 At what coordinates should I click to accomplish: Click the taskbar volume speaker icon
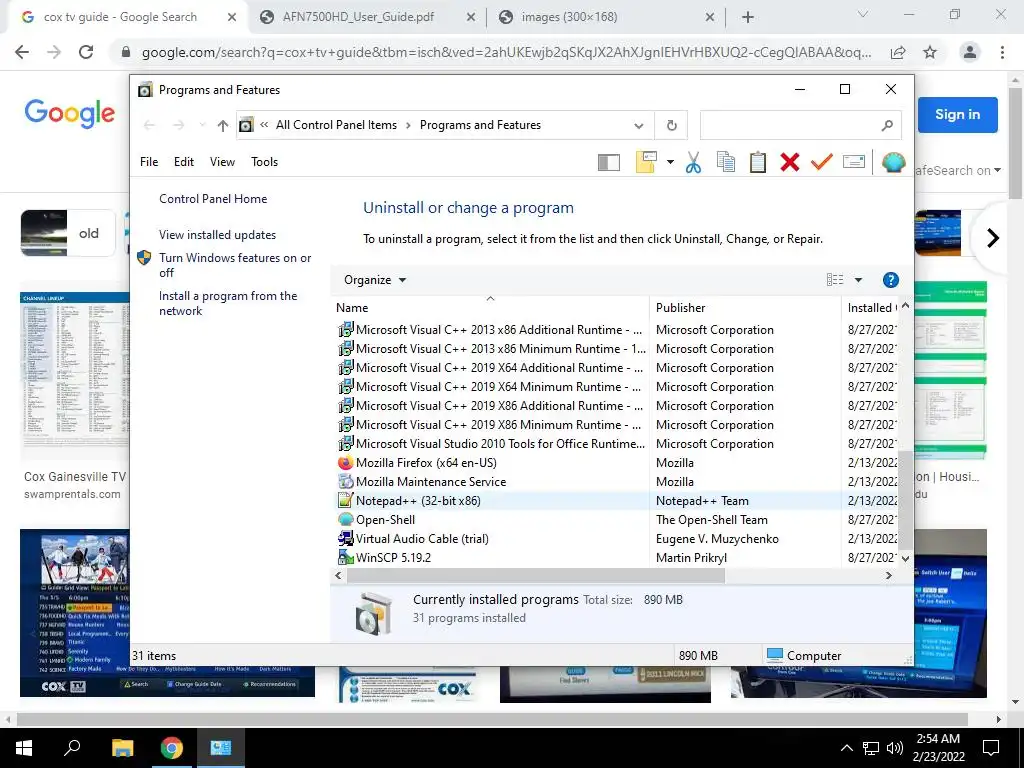895,748
